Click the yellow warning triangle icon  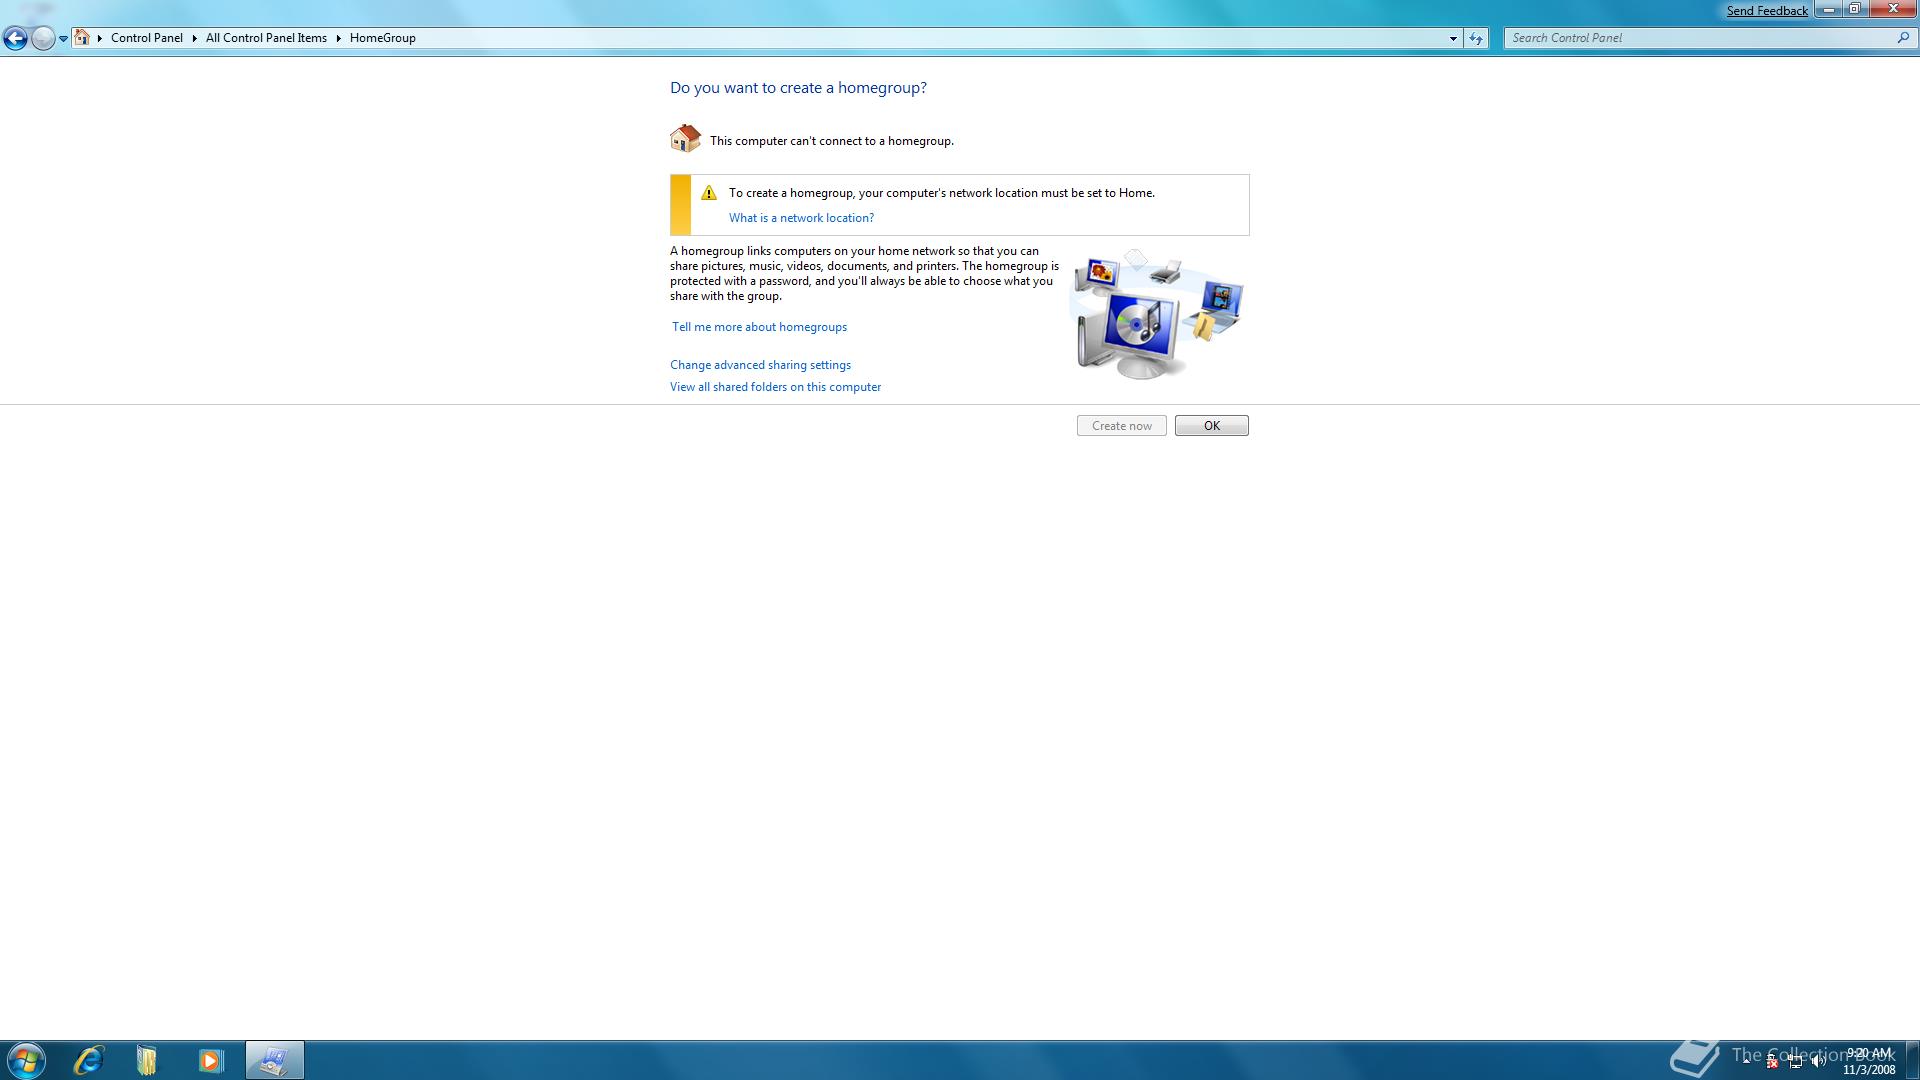click(x=709, y=193)
